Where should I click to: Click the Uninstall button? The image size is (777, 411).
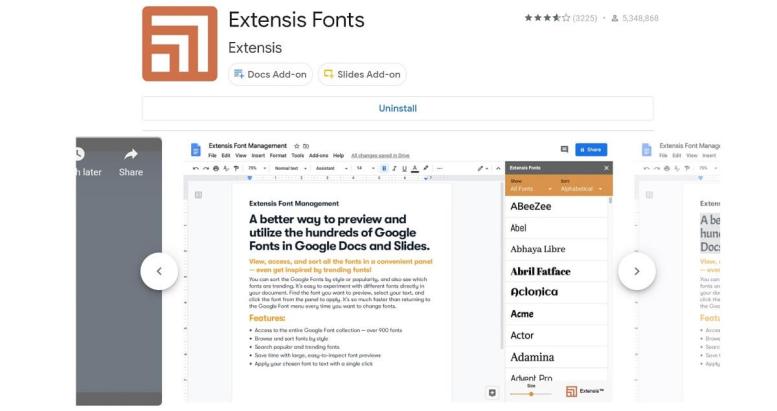coord(397,108)
